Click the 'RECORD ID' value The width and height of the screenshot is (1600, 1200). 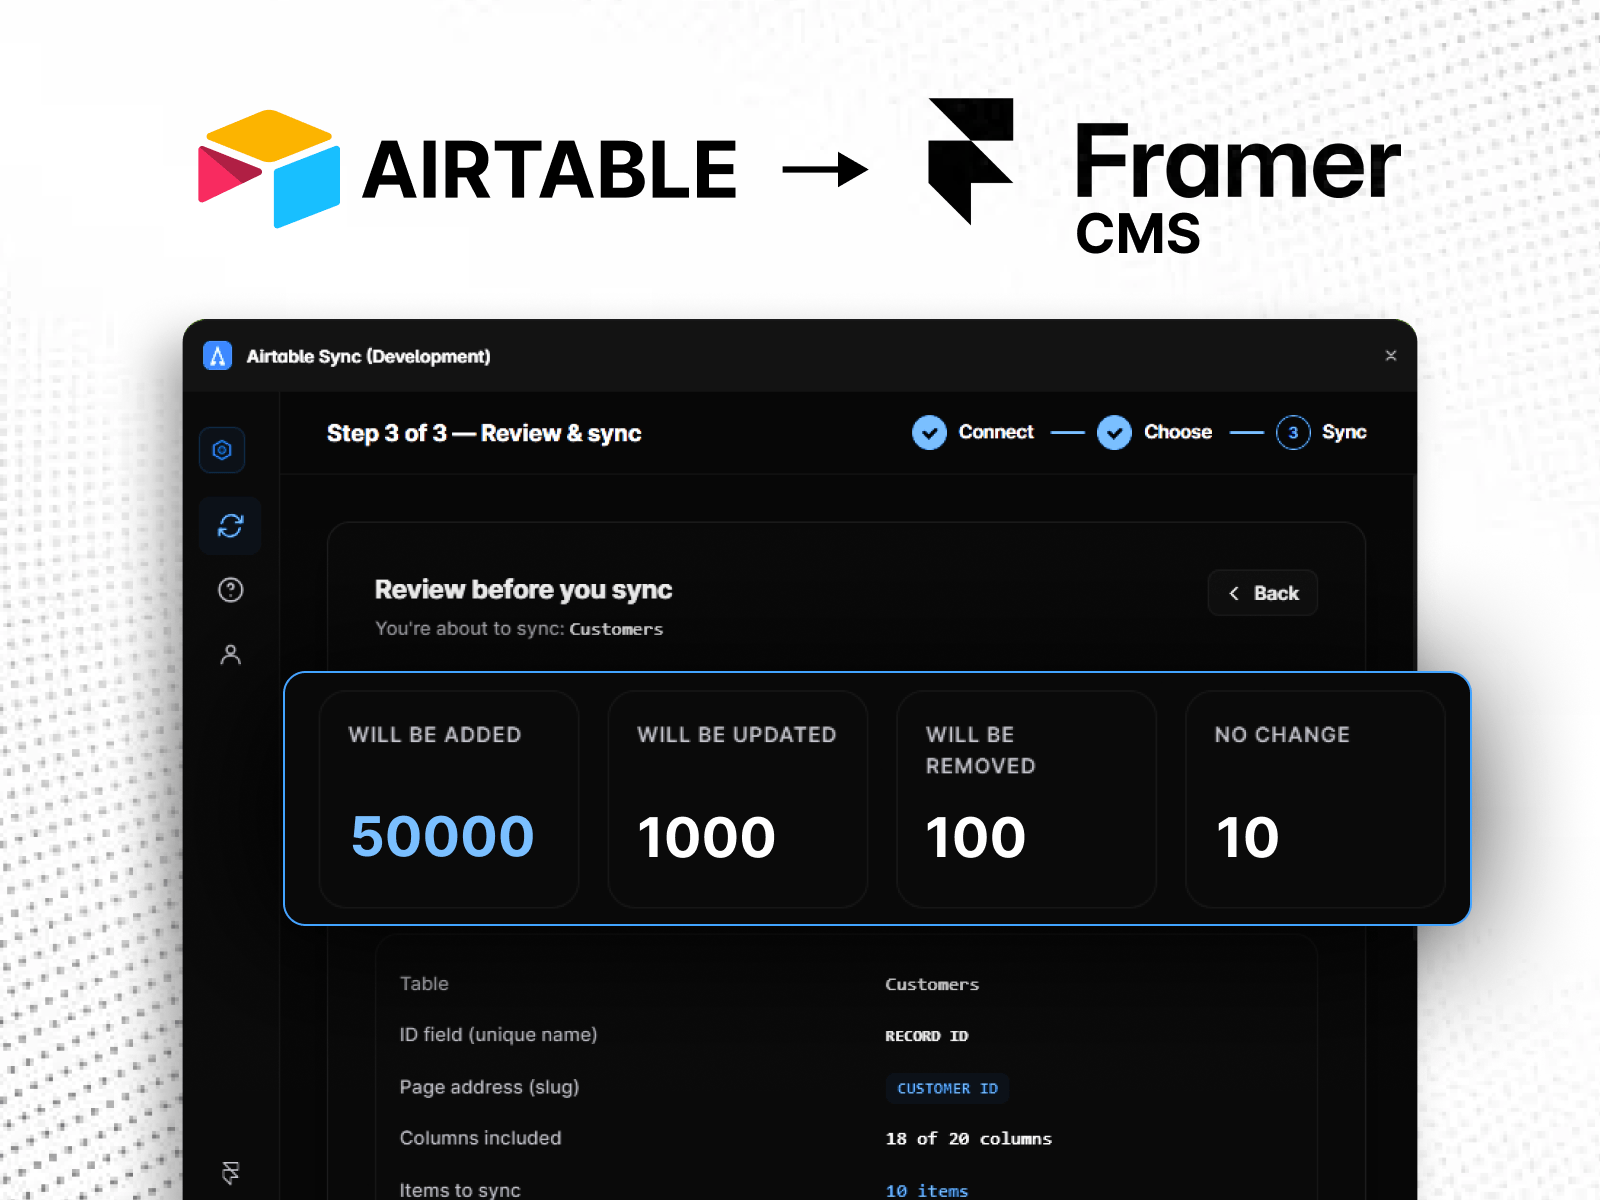pyautogui.click(x=927, y=1036)
